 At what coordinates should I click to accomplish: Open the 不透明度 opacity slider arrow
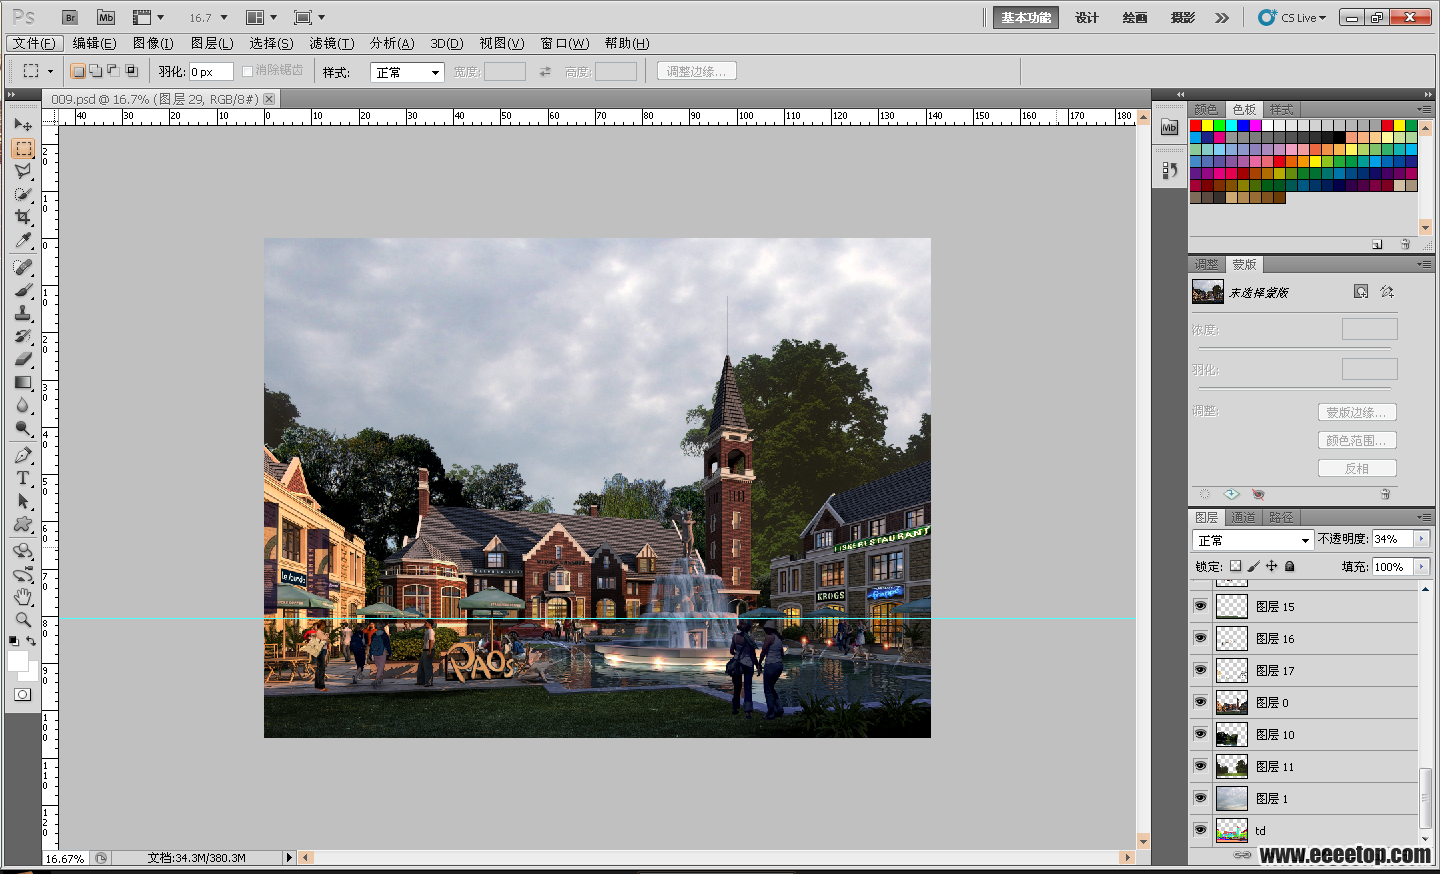1421,539
